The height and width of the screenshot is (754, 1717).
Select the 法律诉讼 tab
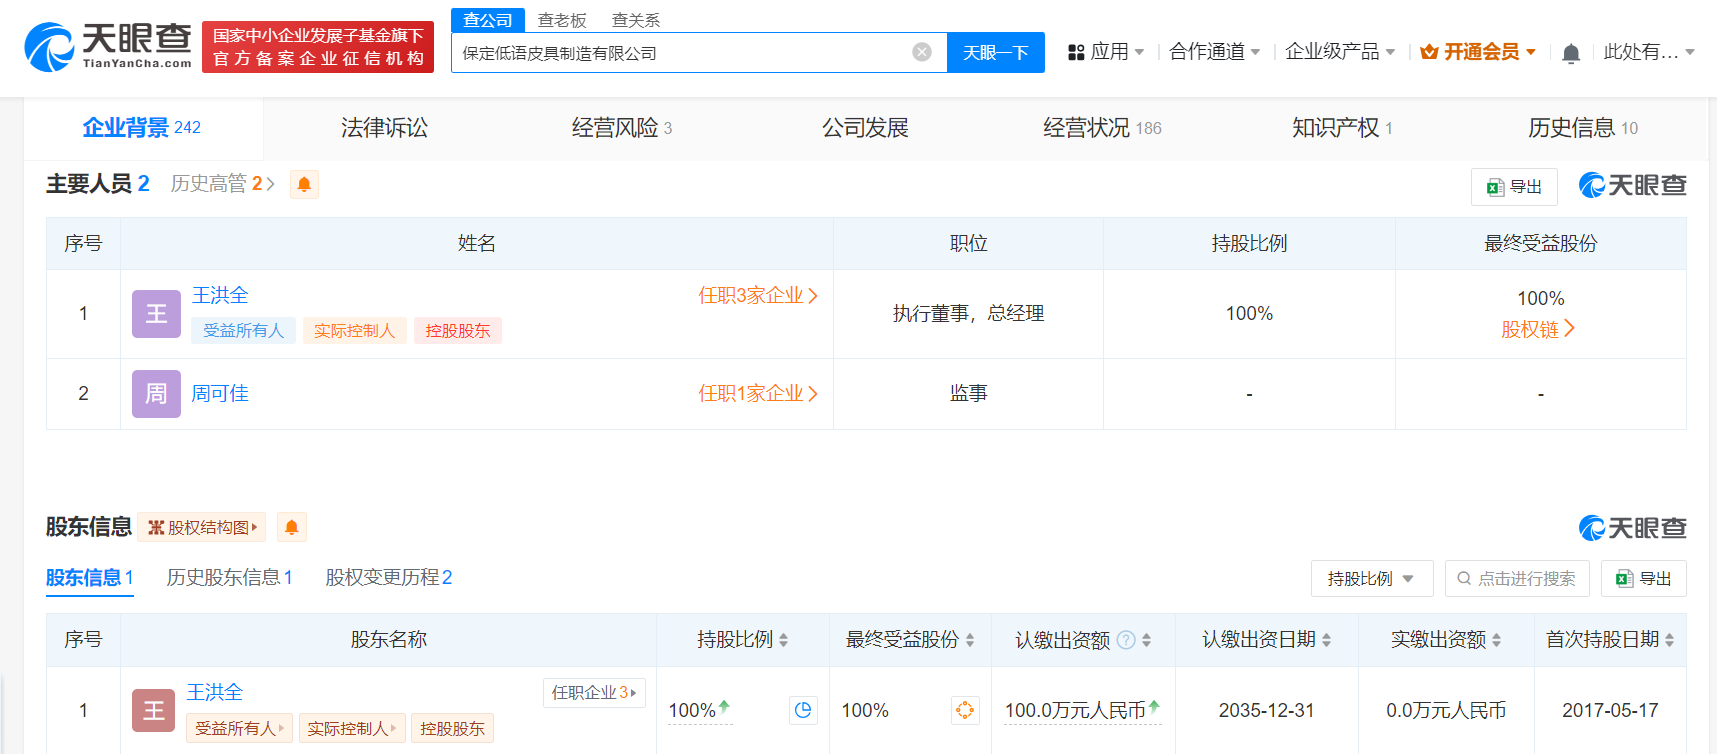384,128
